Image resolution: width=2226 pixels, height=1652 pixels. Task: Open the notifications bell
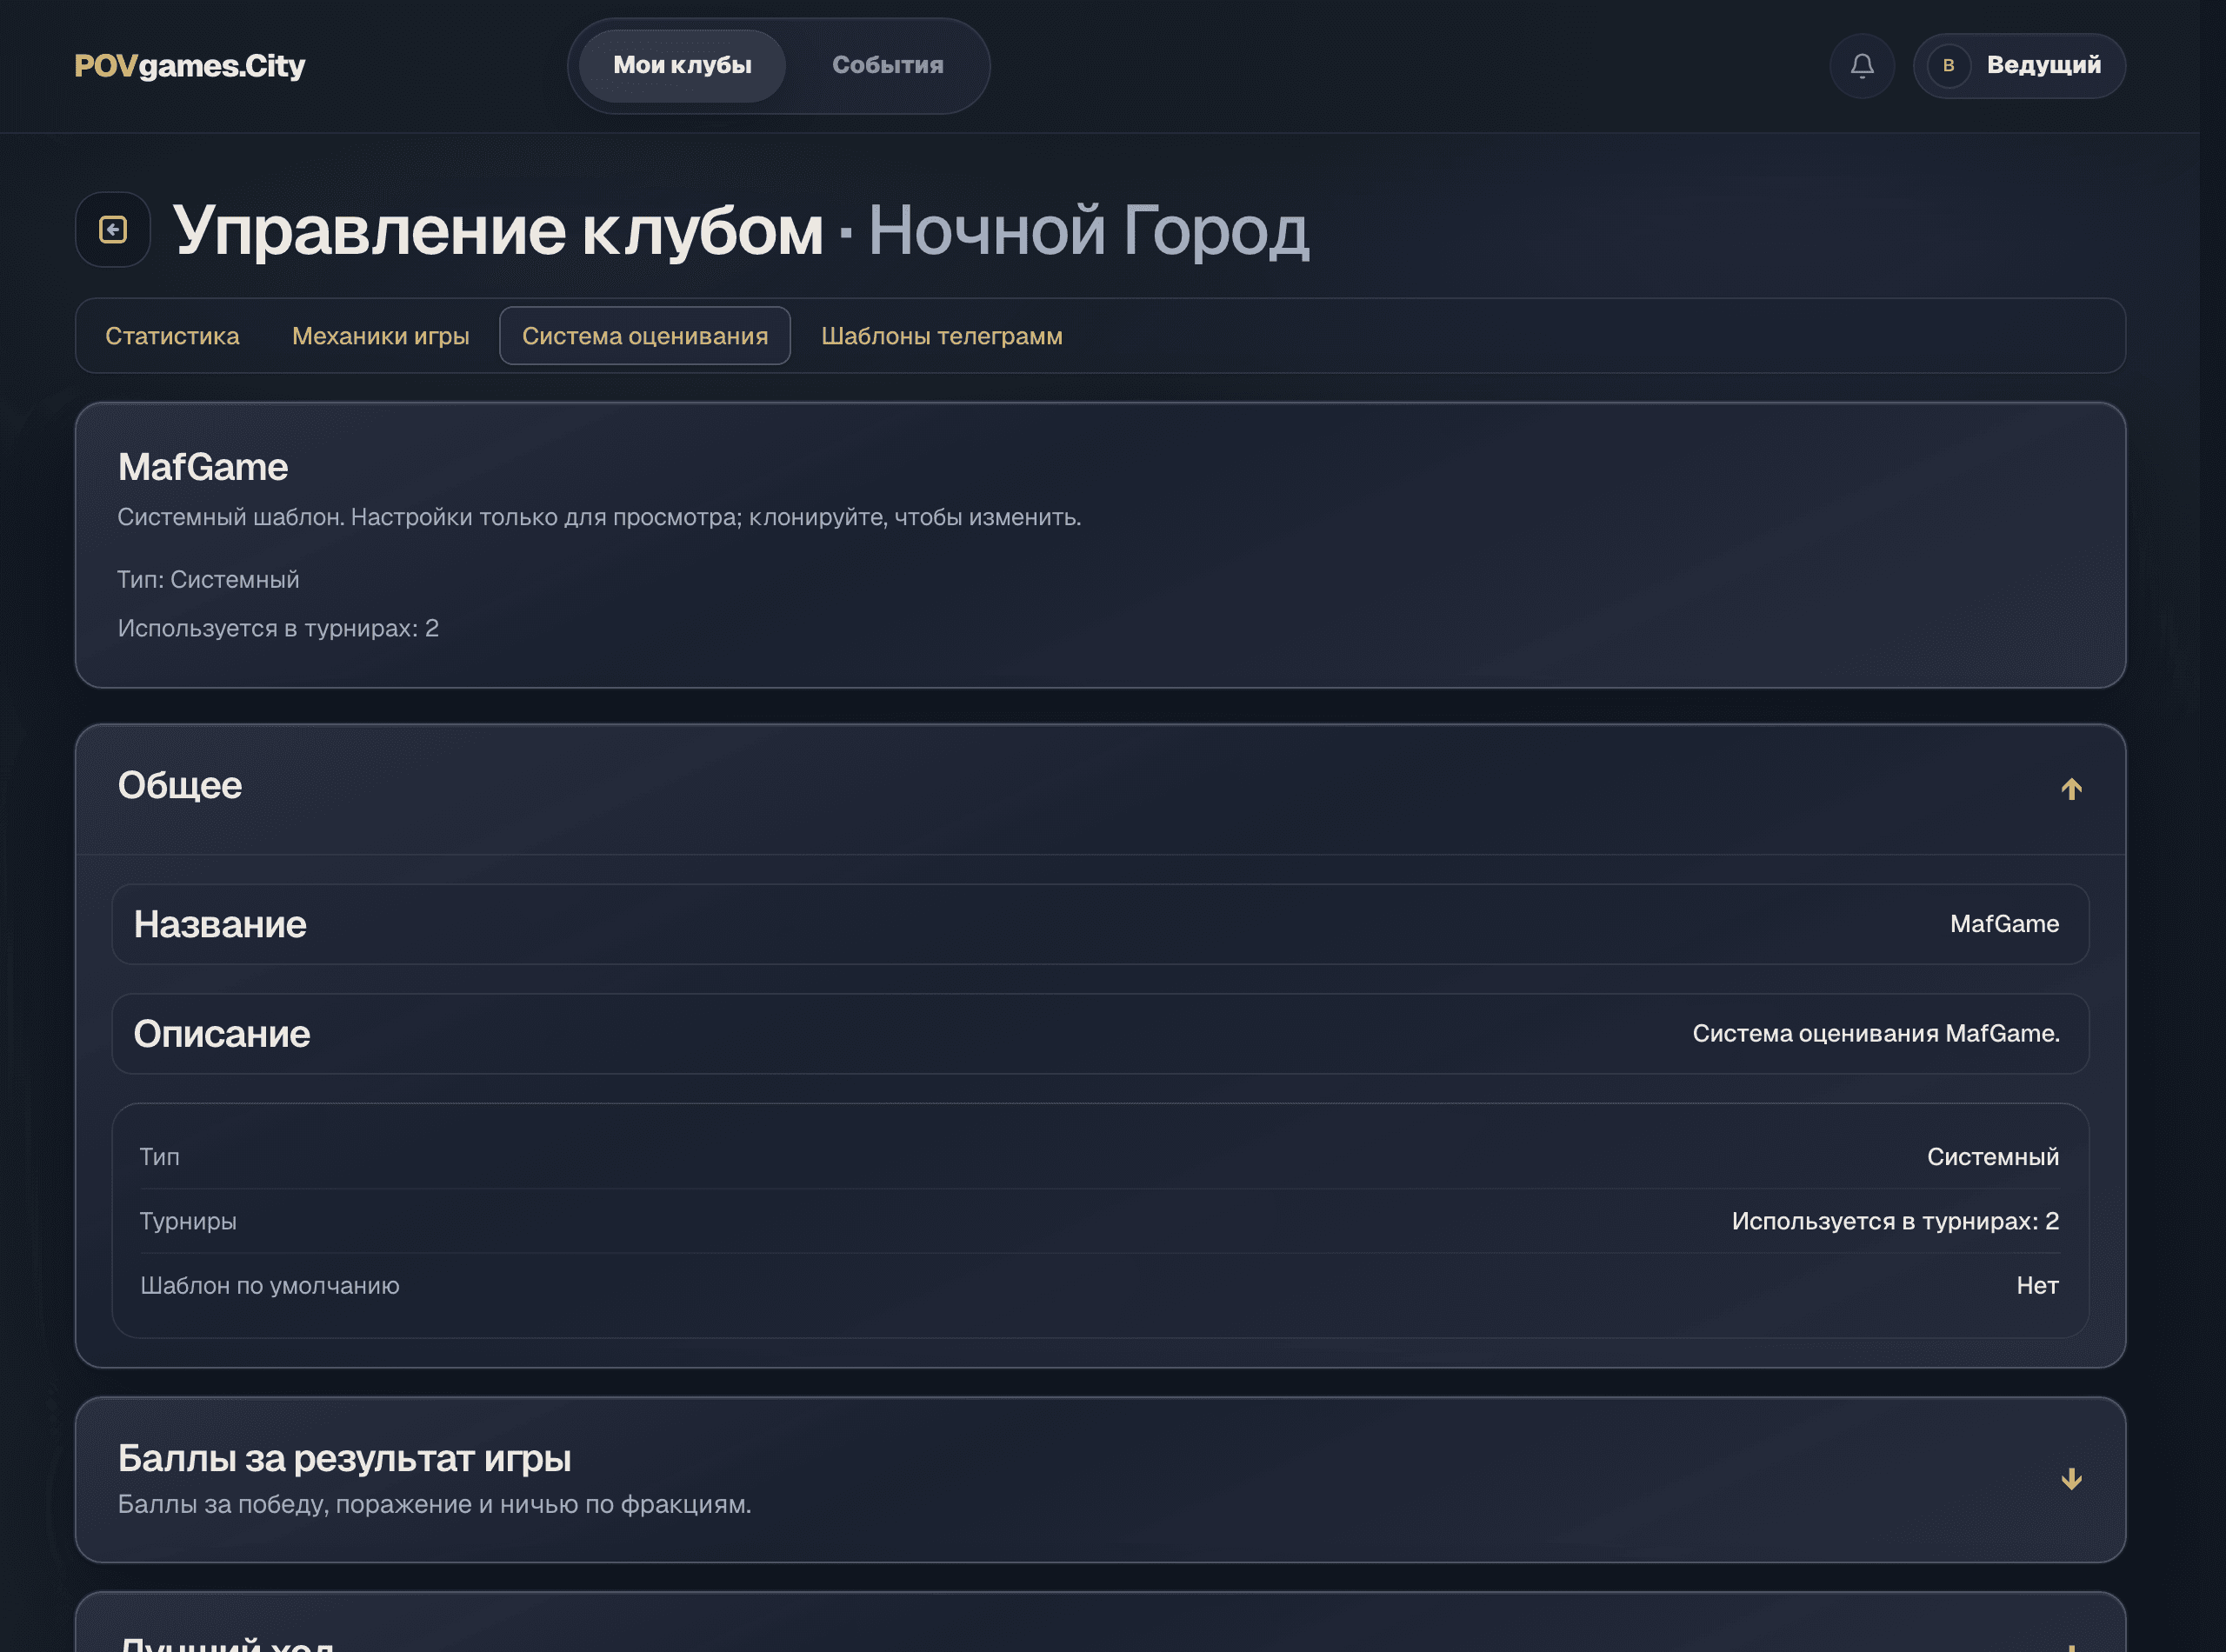click(x=1862, y=66)
